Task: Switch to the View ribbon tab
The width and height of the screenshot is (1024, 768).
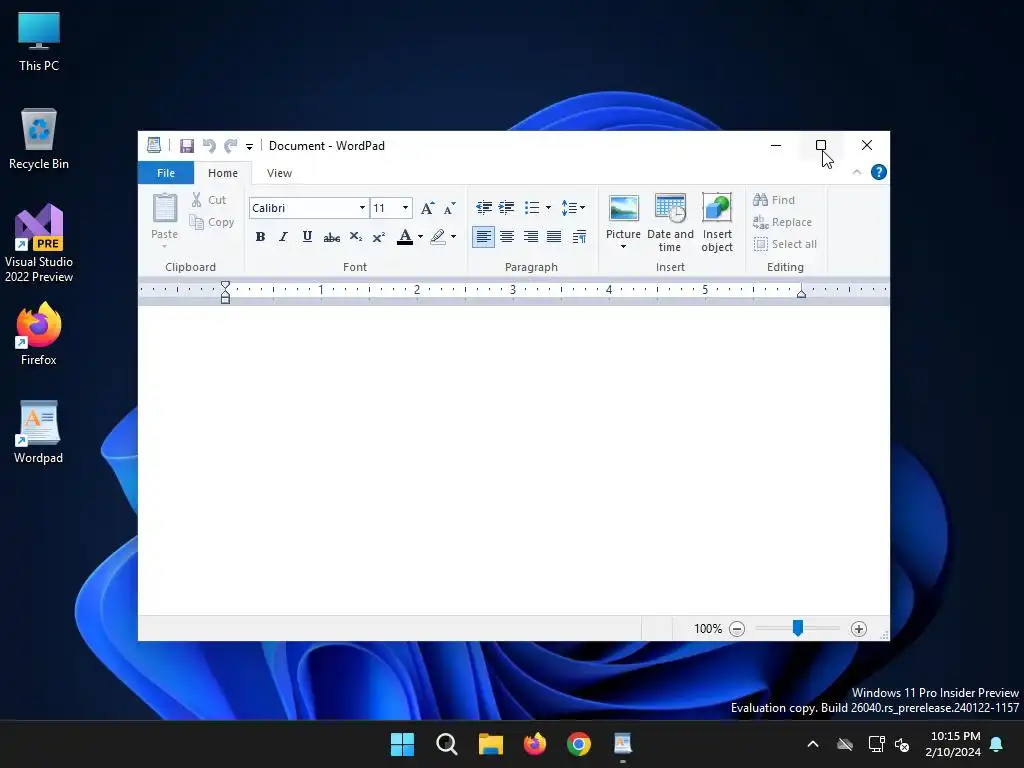Action: 279,173
